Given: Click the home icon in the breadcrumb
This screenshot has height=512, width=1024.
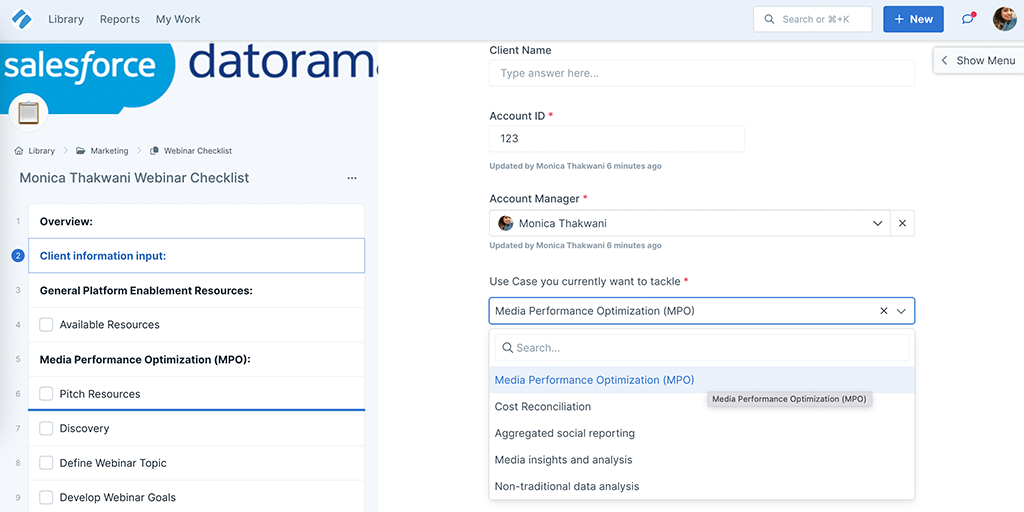Looking at the screenshot, I should [19, 151].
